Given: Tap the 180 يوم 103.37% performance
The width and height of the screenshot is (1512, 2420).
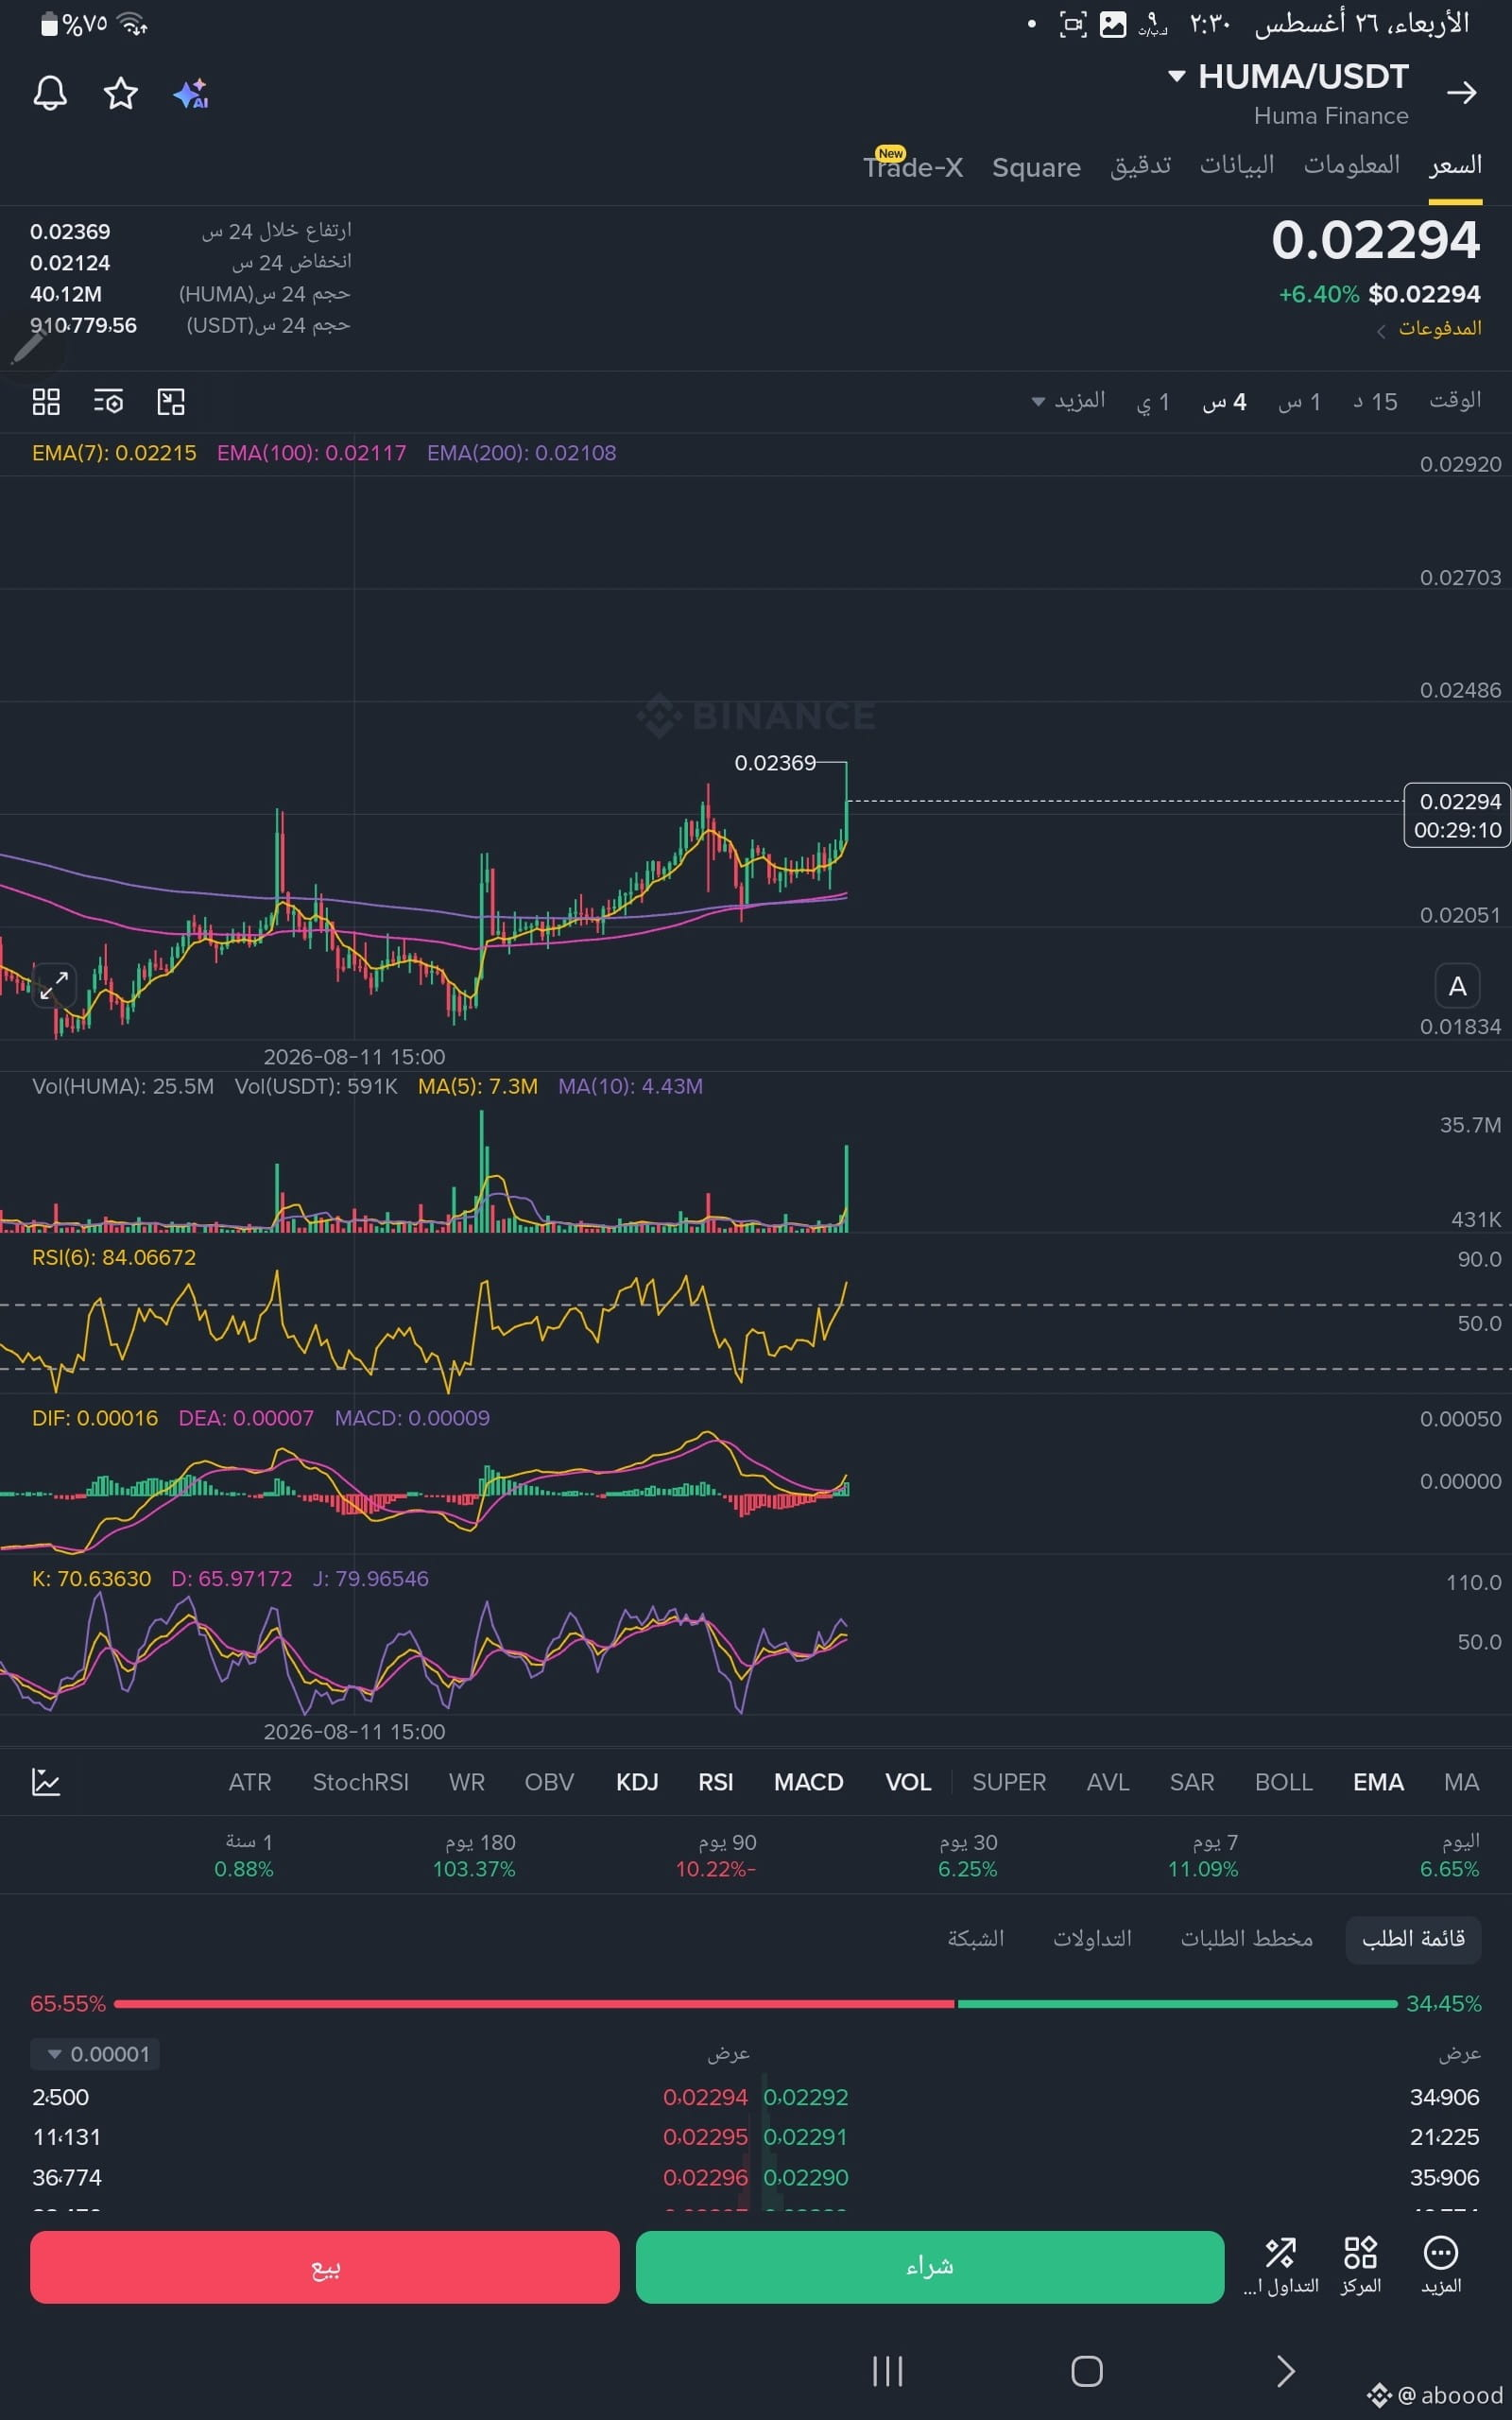Looking at the screenshot, I should point(474,1856).
